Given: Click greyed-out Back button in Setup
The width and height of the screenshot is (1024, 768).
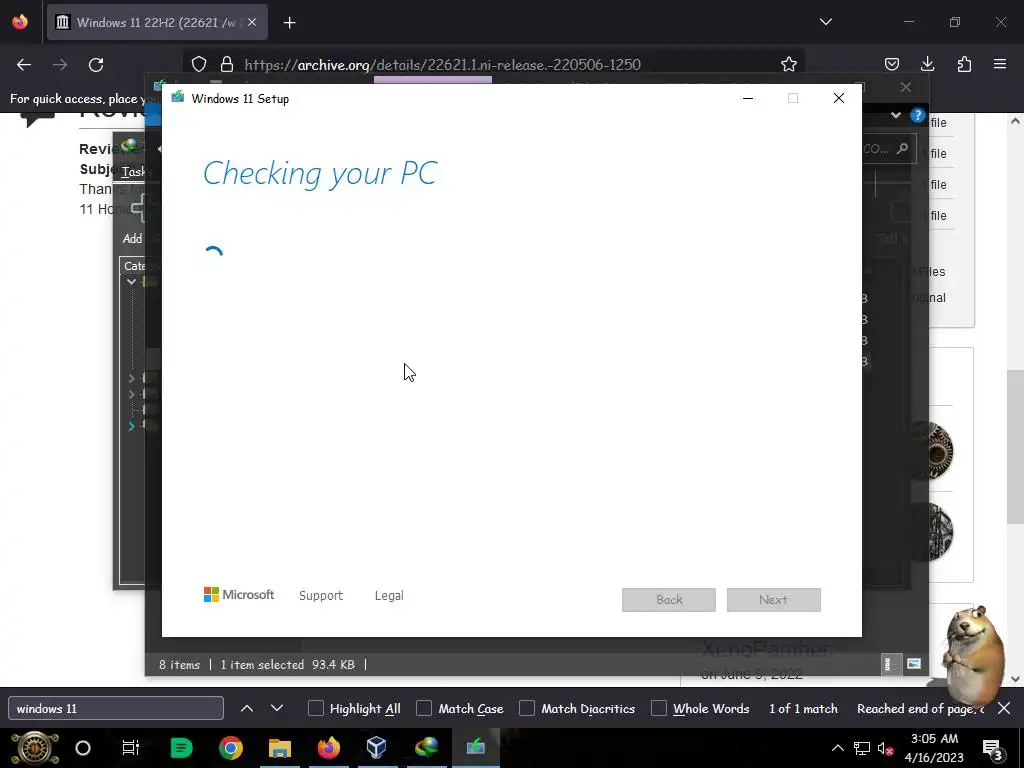Looking at the screenshot, I should tap(669, 600).
